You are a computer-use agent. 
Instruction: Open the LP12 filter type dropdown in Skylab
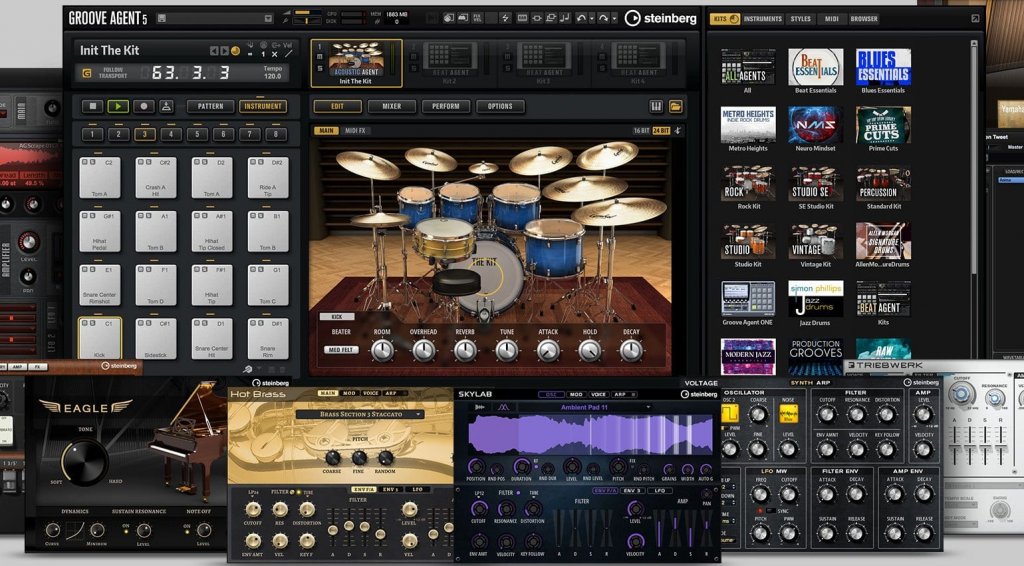click(479, 494)
